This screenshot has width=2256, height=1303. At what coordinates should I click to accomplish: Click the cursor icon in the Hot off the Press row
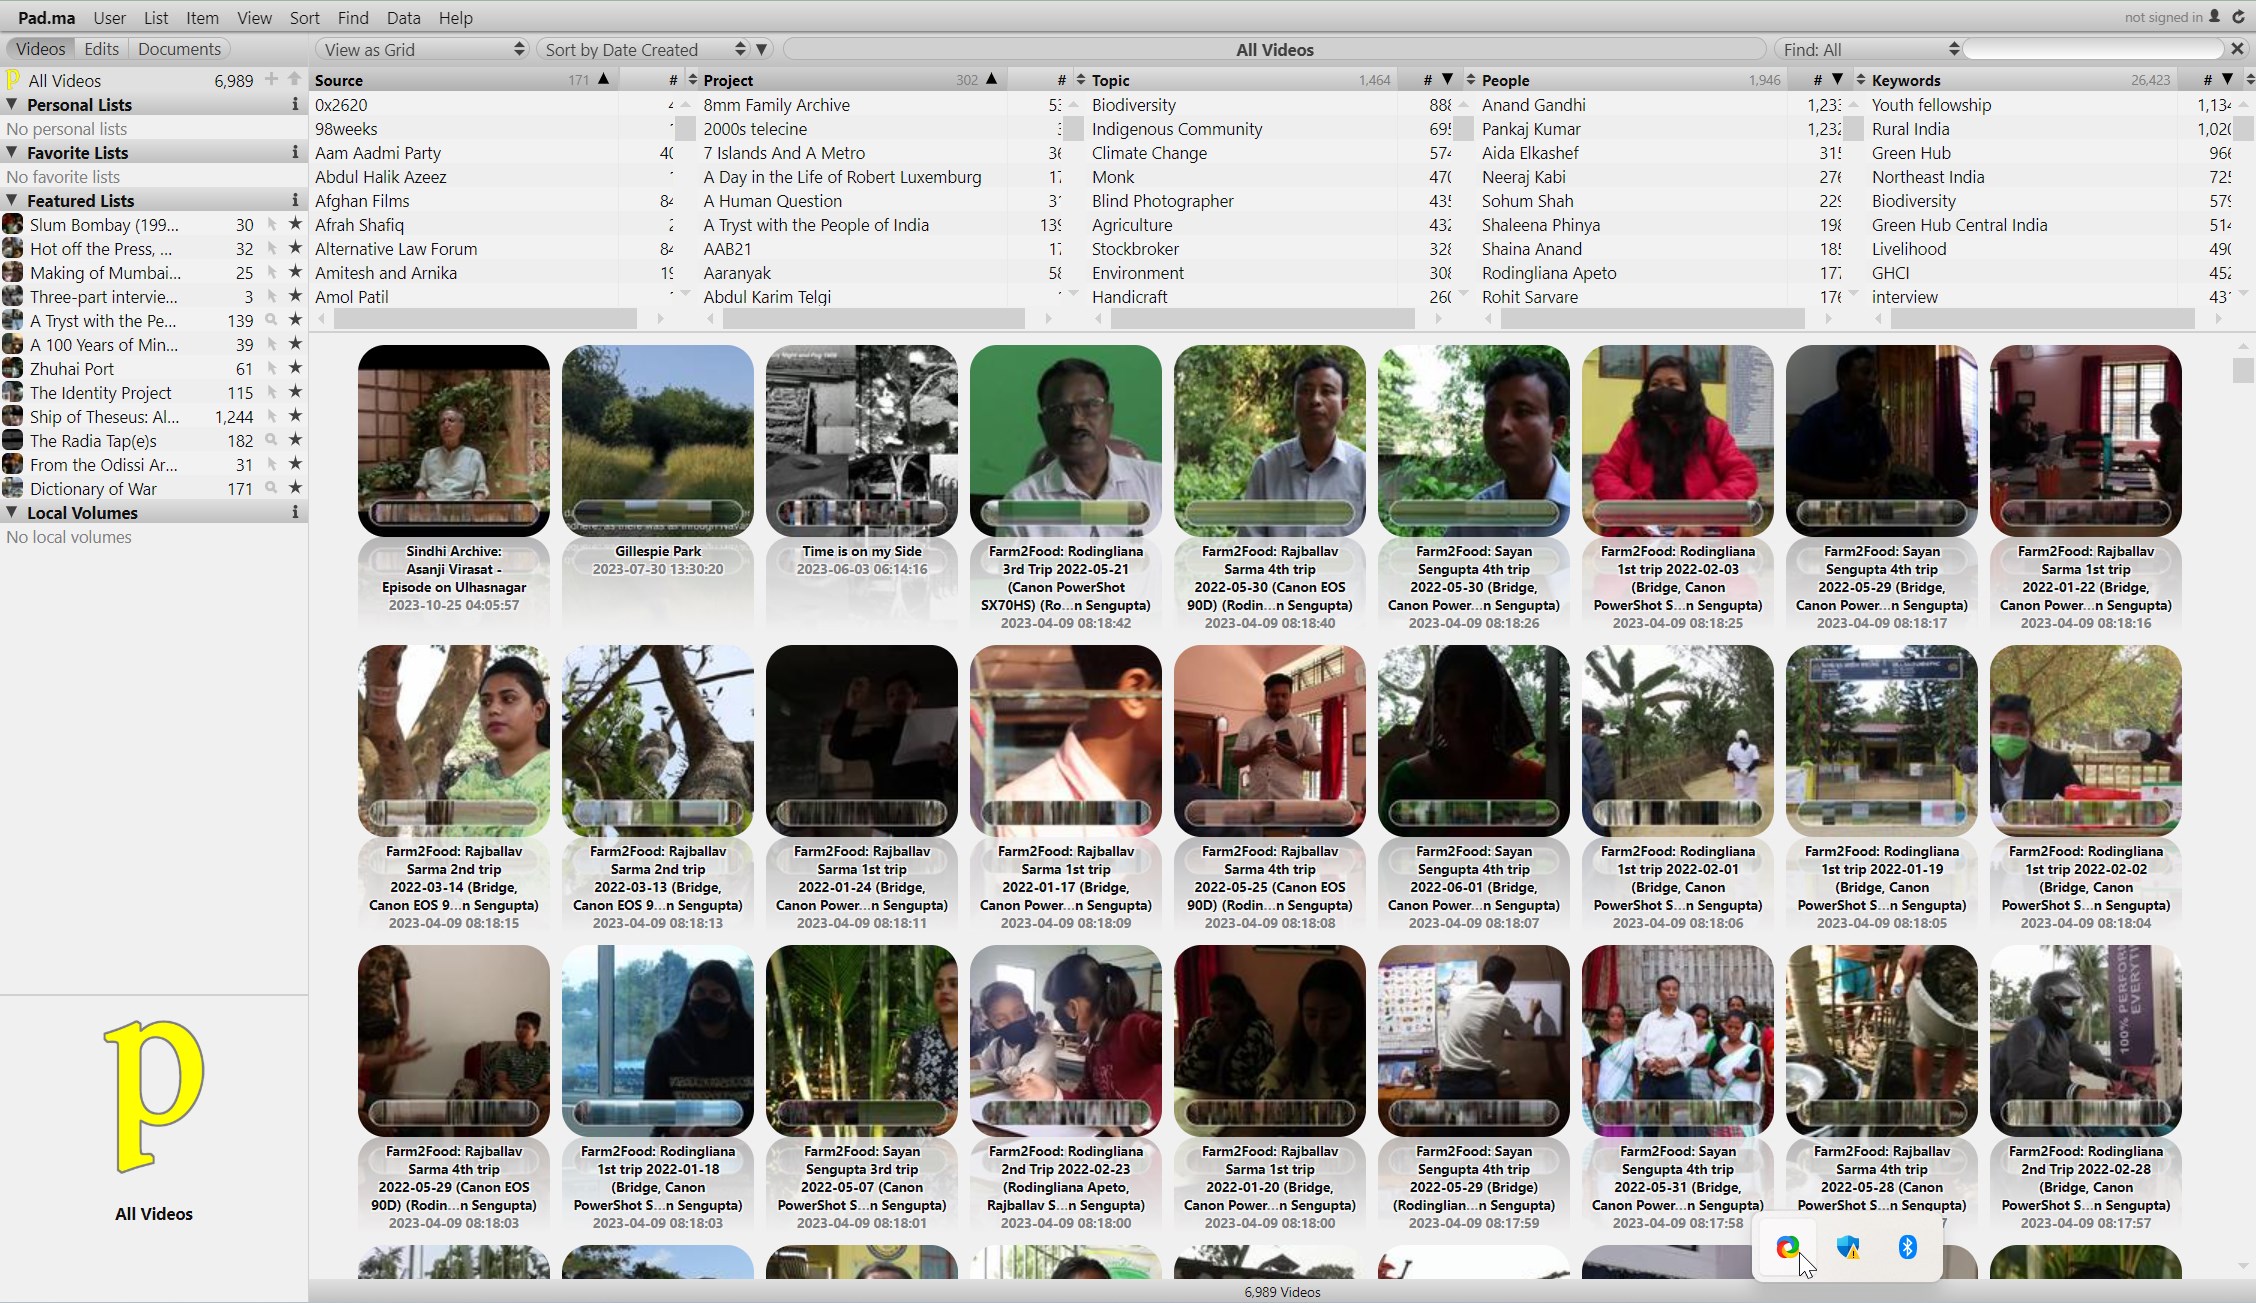[x=271, y=248]
